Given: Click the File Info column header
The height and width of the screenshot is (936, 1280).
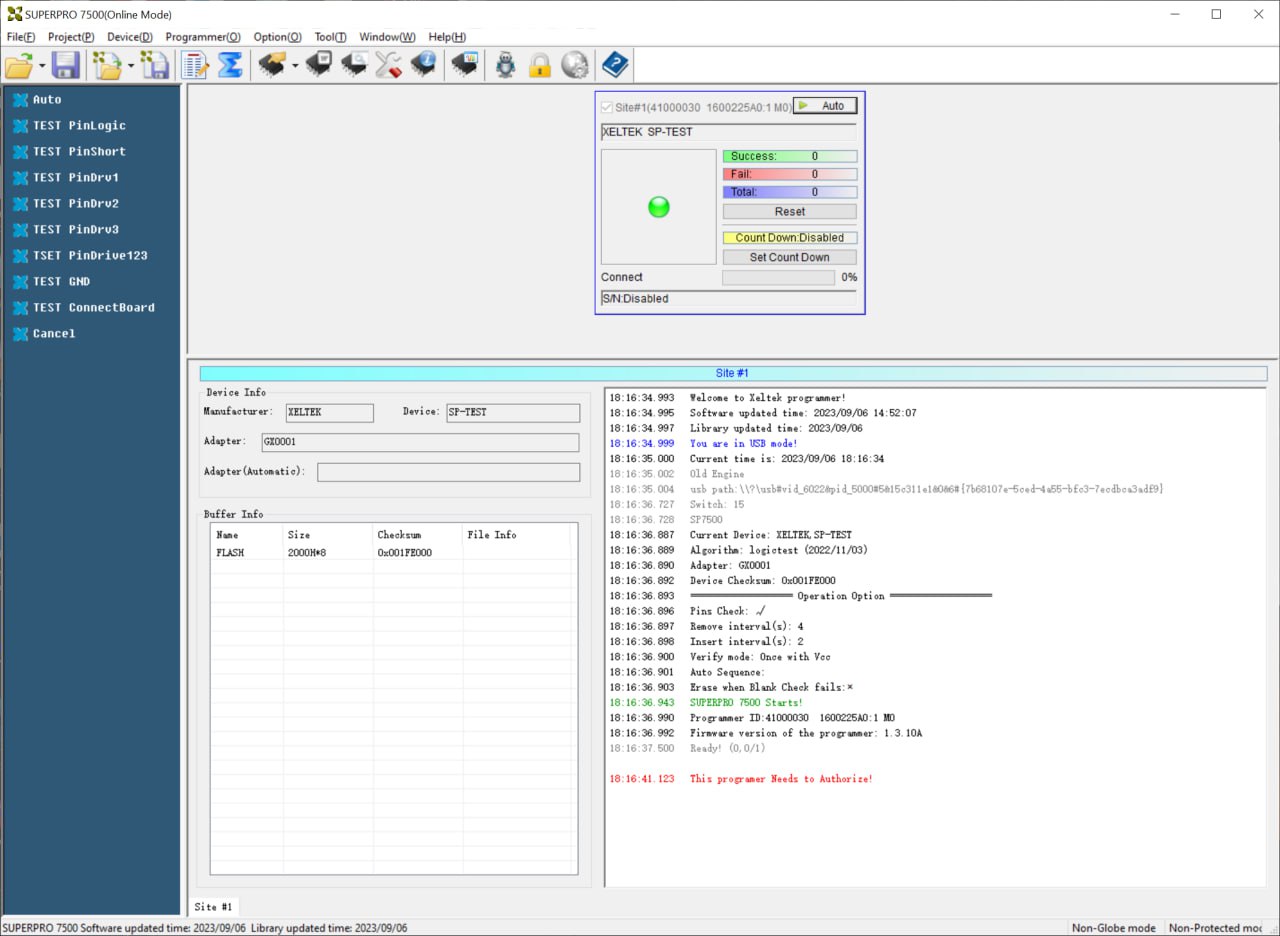Looking at the screenshot, I should click(516, 535).
